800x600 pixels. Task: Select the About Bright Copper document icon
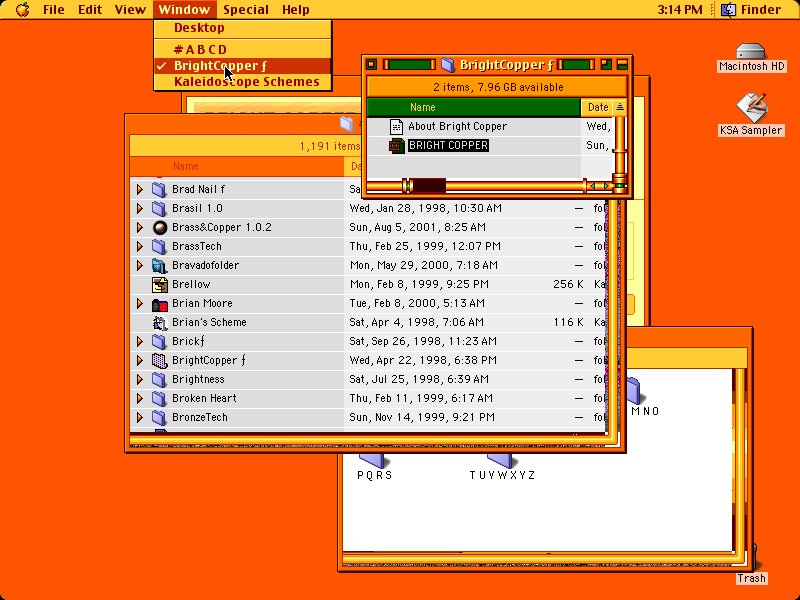(x=396, y=126)
